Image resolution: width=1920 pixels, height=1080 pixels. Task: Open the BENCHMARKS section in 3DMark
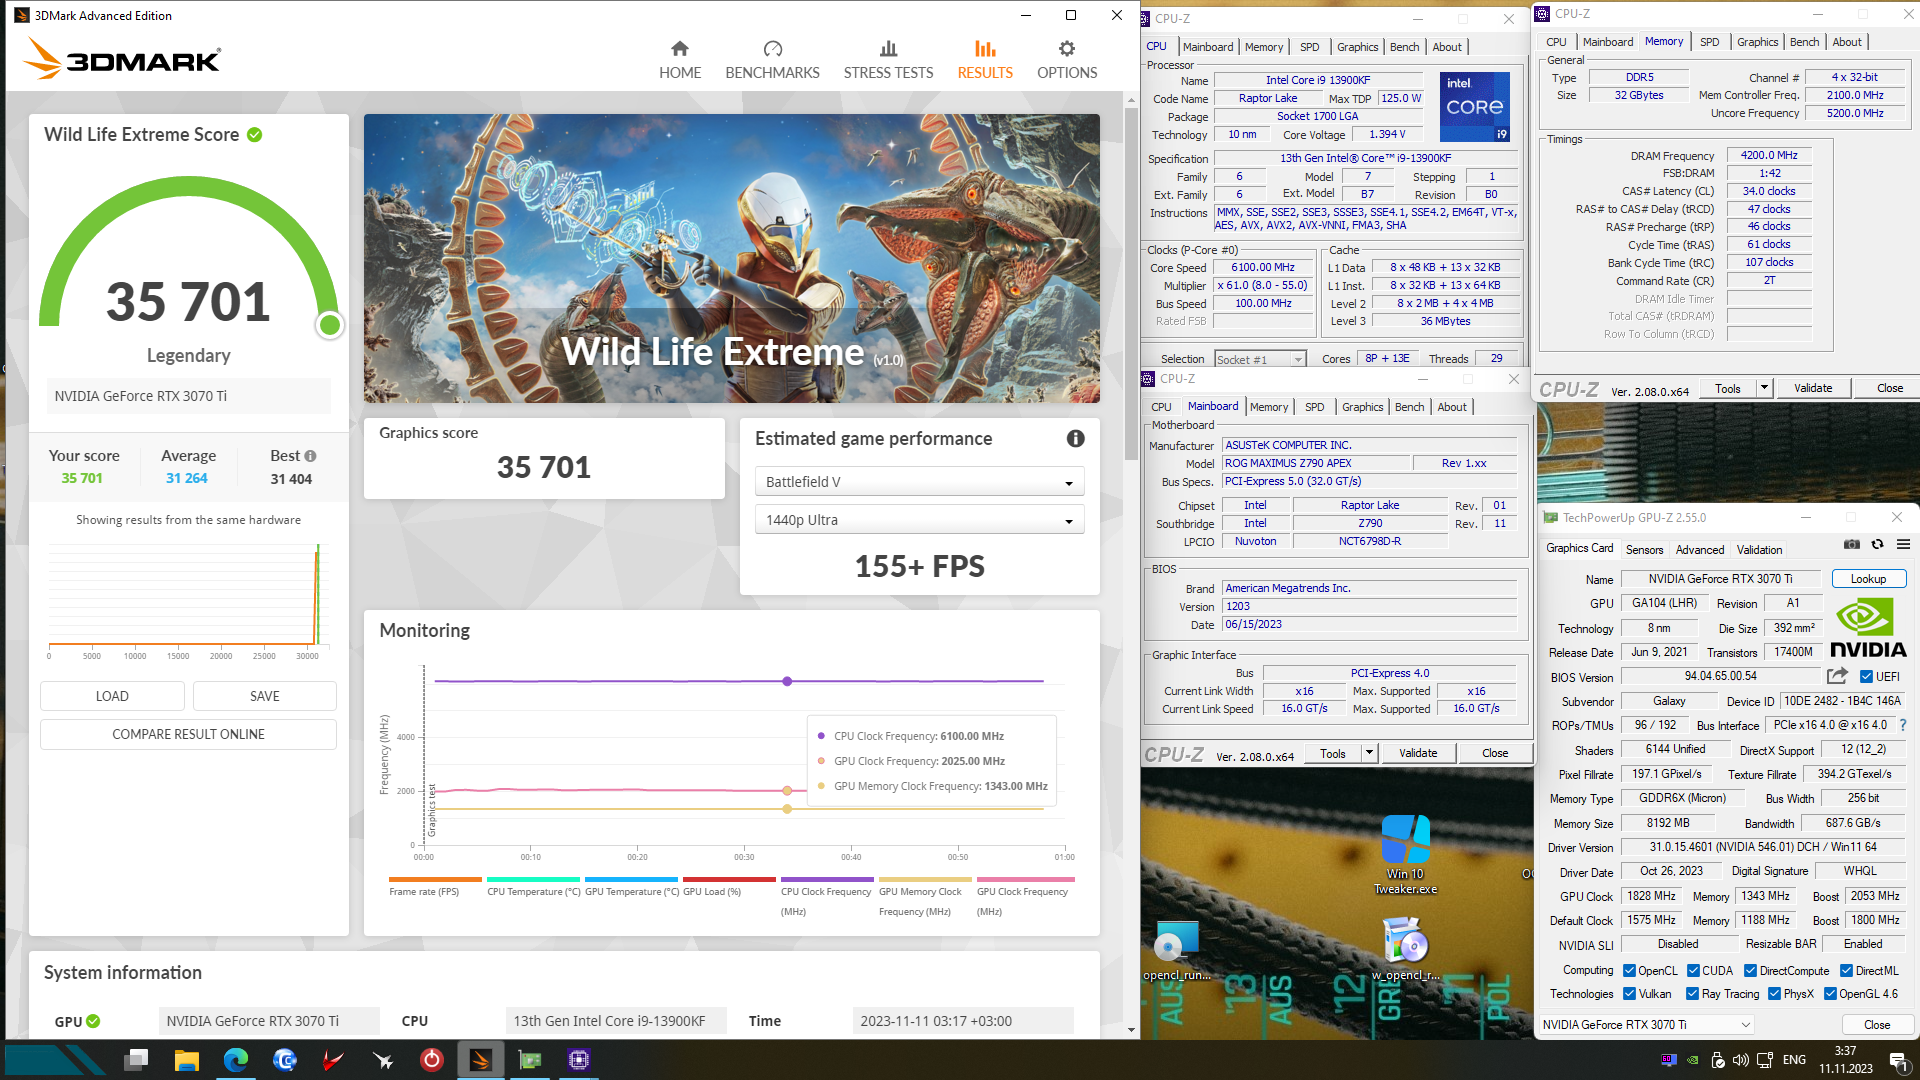772,60
